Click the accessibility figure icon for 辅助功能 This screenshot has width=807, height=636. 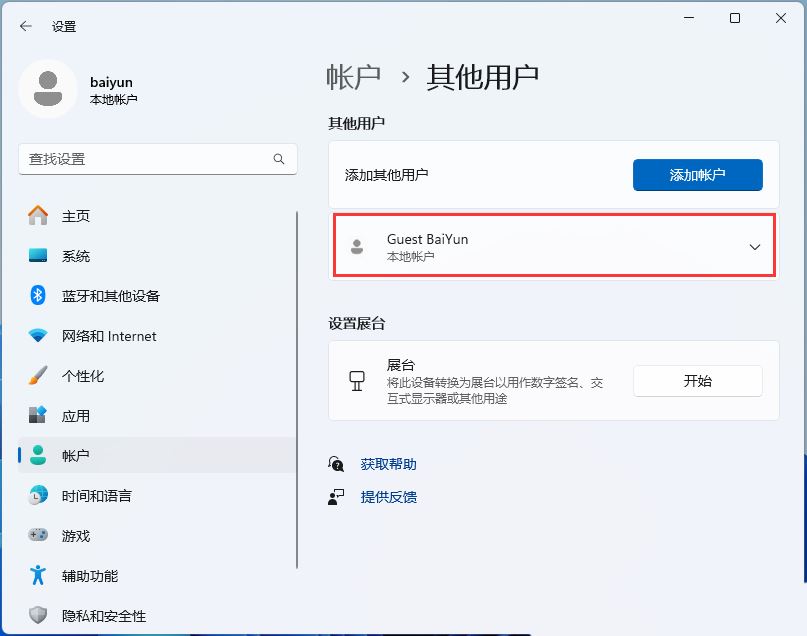(38, 575)
